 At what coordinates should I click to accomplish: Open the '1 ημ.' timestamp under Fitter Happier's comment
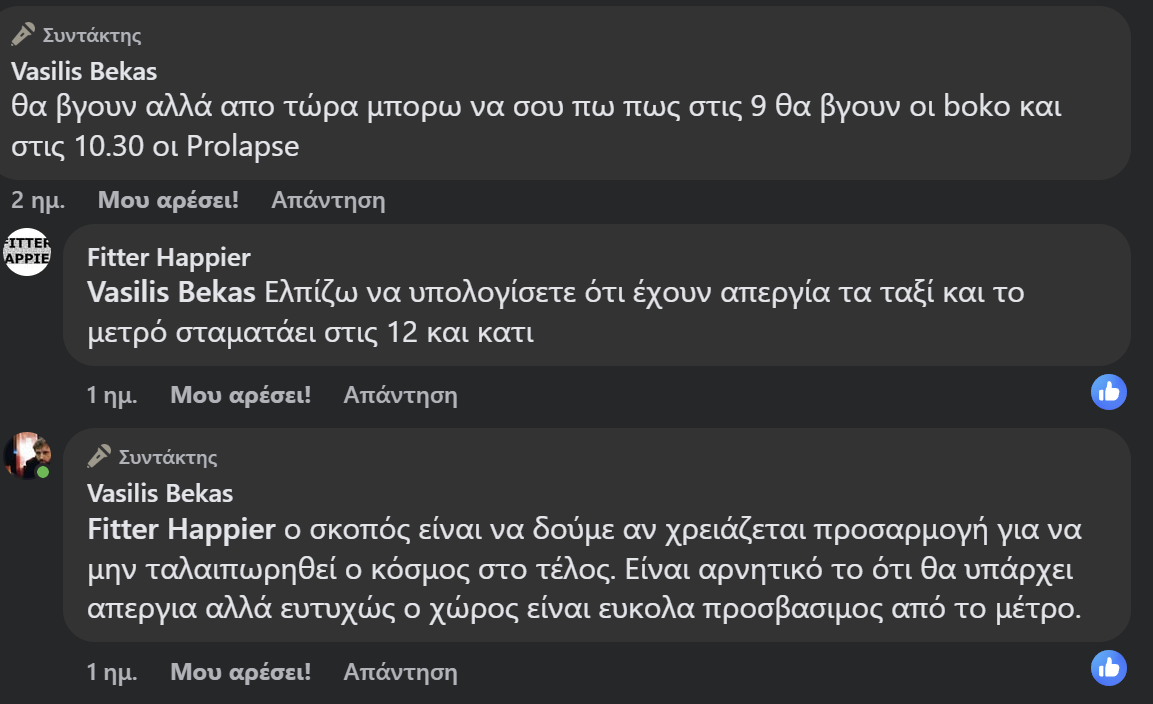click(x=111, y=395)
